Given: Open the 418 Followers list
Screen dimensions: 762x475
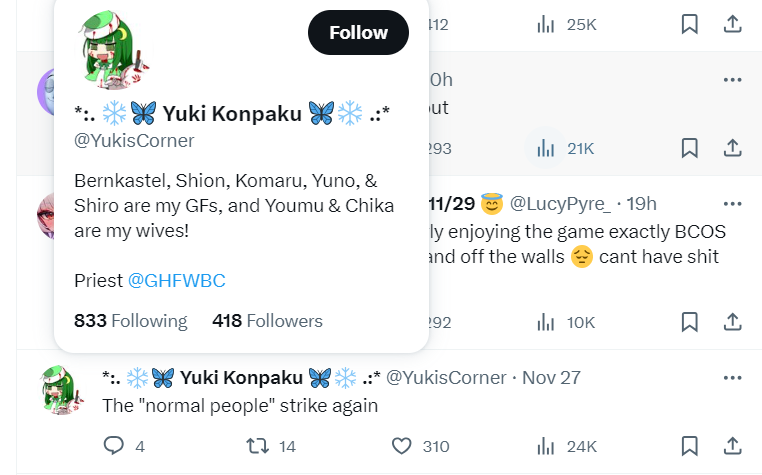Looking at the screenshot, I should click(x=267, y=321).
